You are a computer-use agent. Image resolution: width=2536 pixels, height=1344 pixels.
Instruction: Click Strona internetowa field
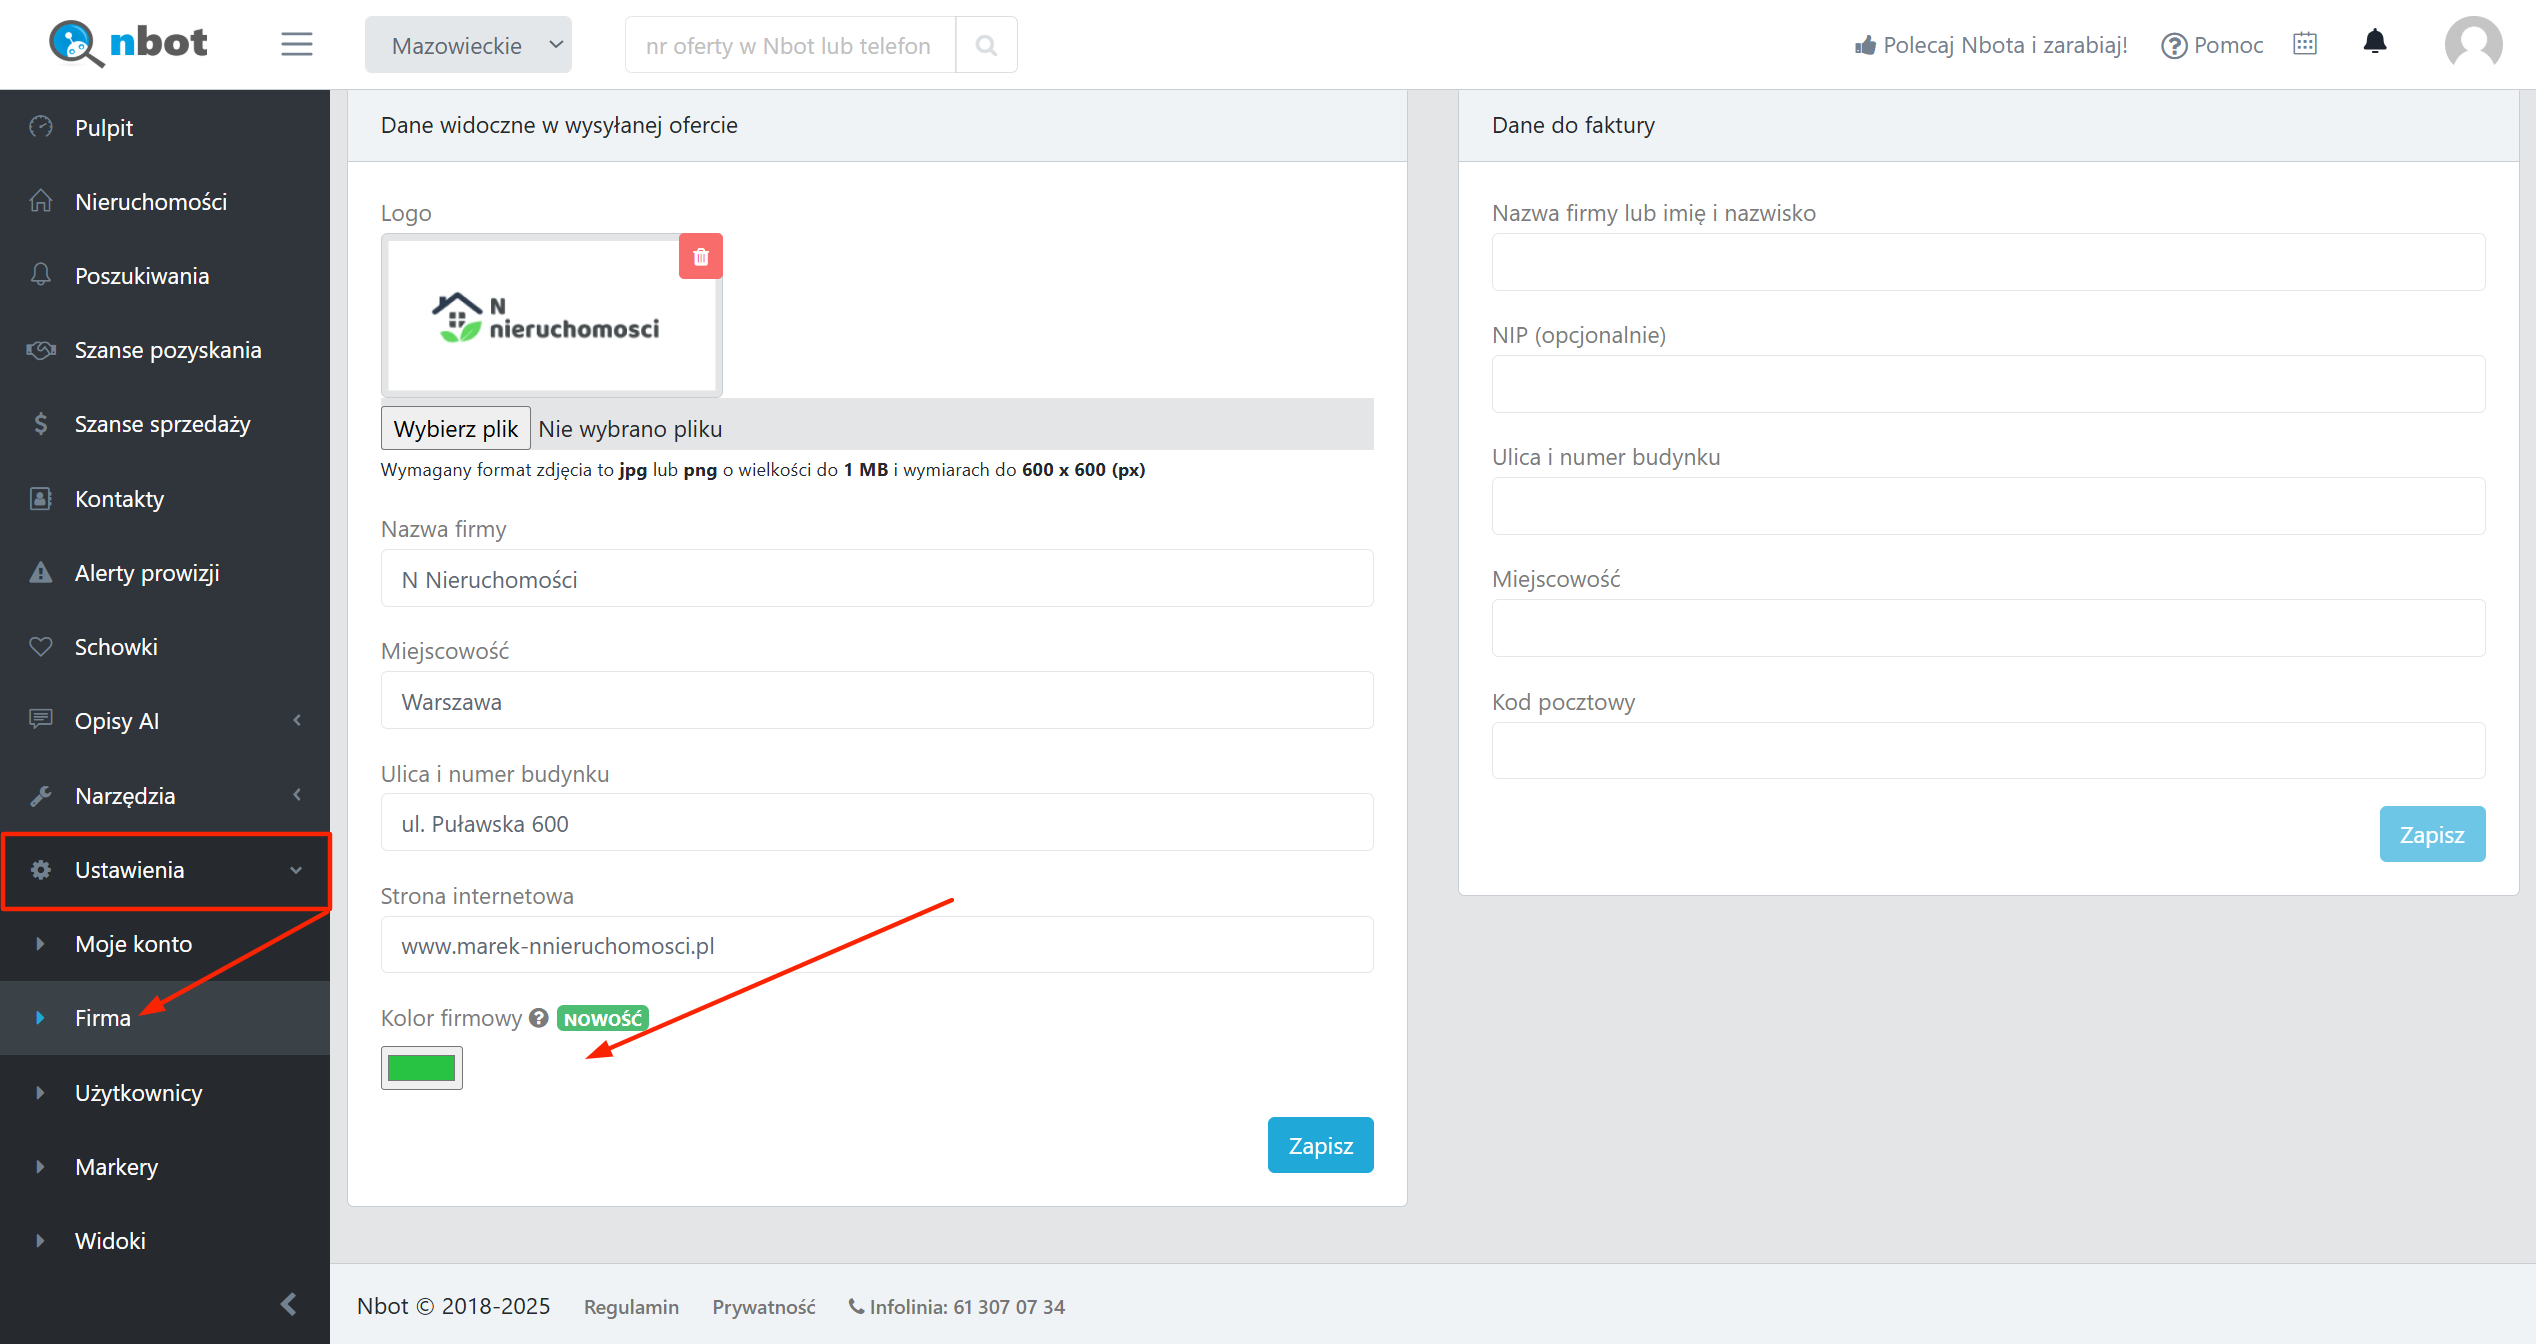coord(877,945)
